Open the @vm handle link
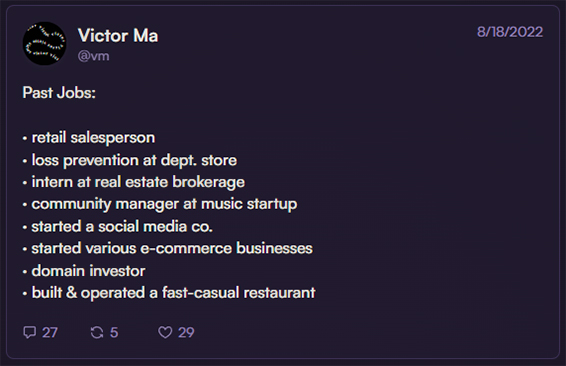This screenshot has height=366, width=566. click(x=93, y=56)
